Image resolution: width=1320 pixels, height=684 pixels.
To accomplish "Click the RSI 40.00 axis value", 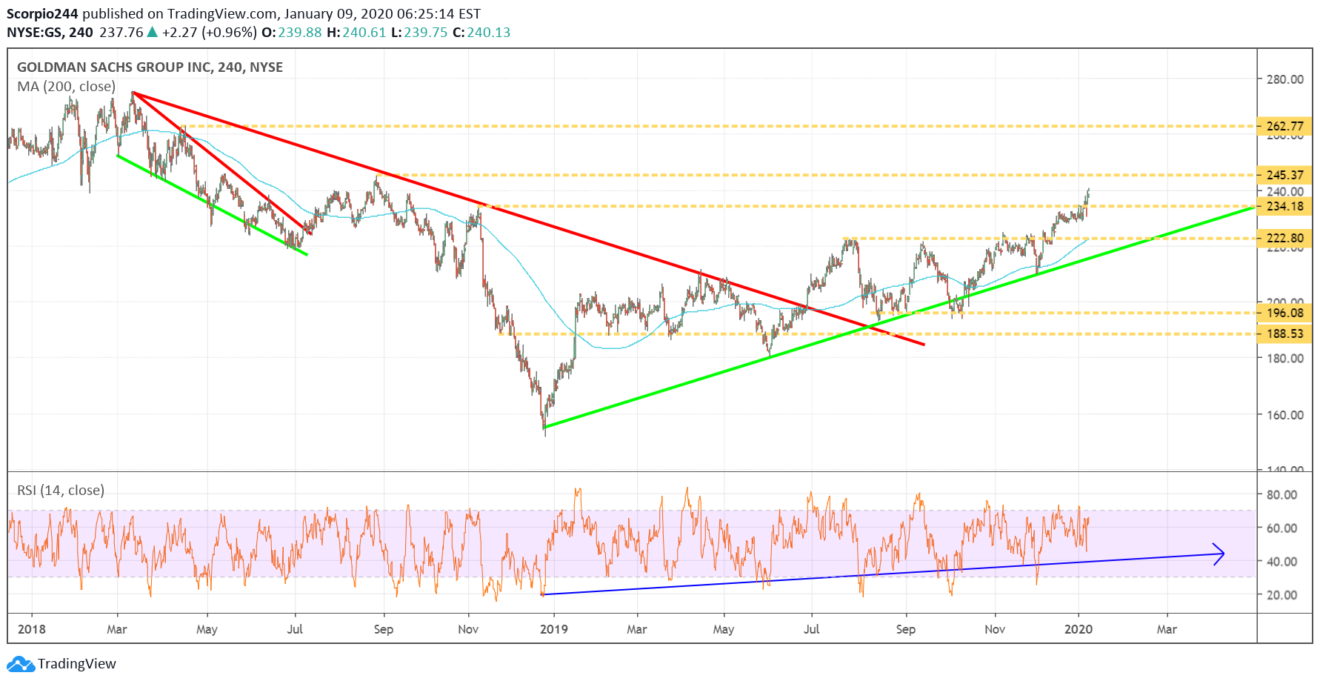I will click(x=1284, y=561).
